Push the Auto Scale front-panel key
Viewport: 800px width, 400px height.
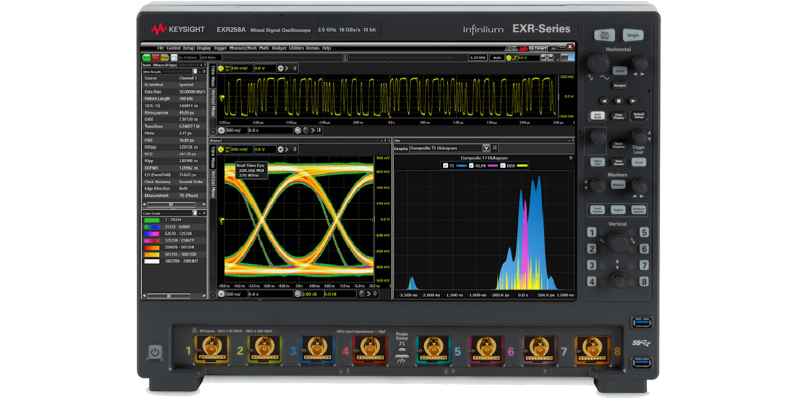(598, 116)
